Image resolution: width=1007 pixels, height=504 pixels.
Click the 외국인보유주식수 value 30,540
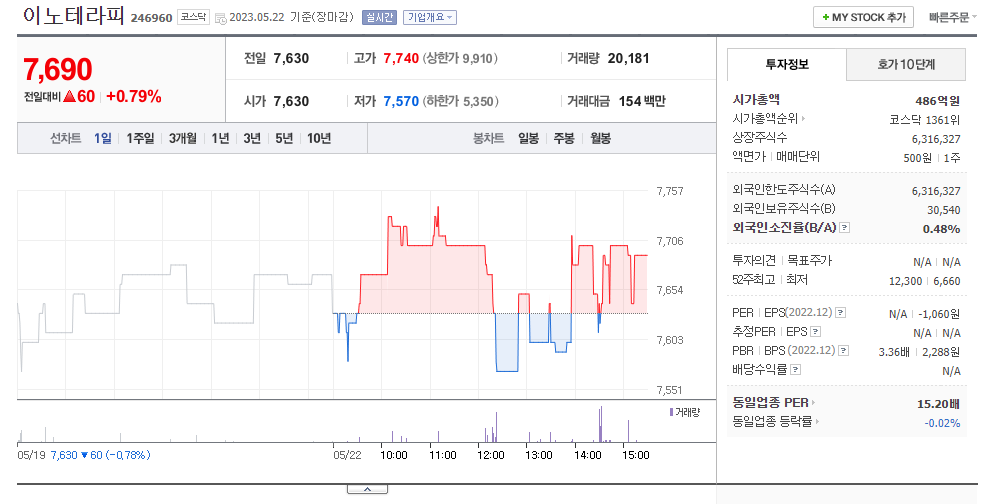(x=943, y=210)
